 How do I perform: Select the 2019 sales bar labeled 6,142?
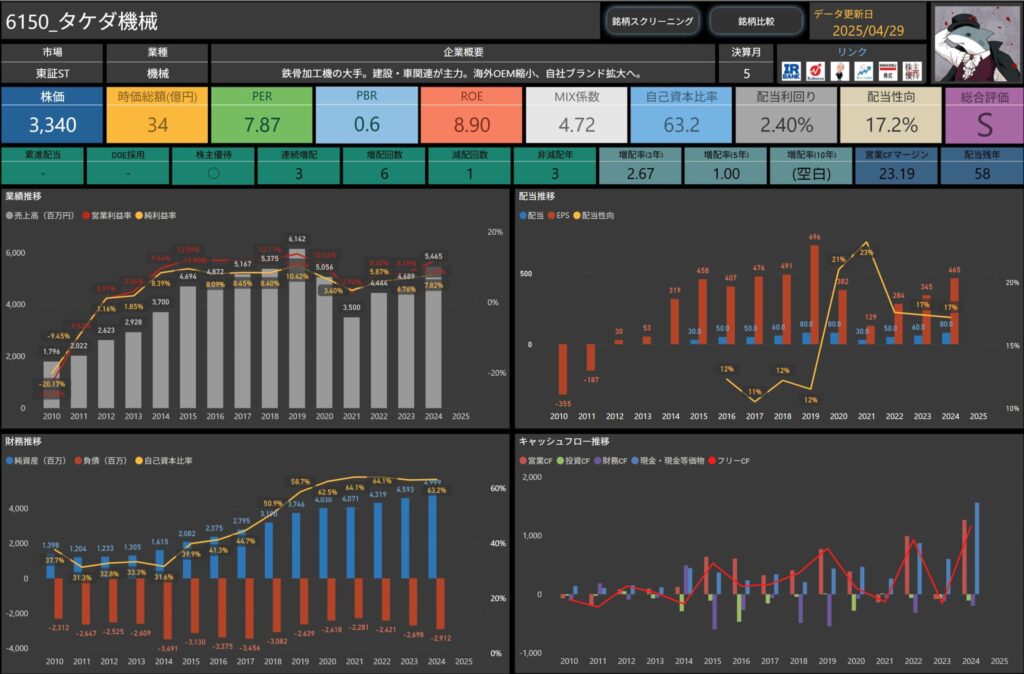pos(297,329)
